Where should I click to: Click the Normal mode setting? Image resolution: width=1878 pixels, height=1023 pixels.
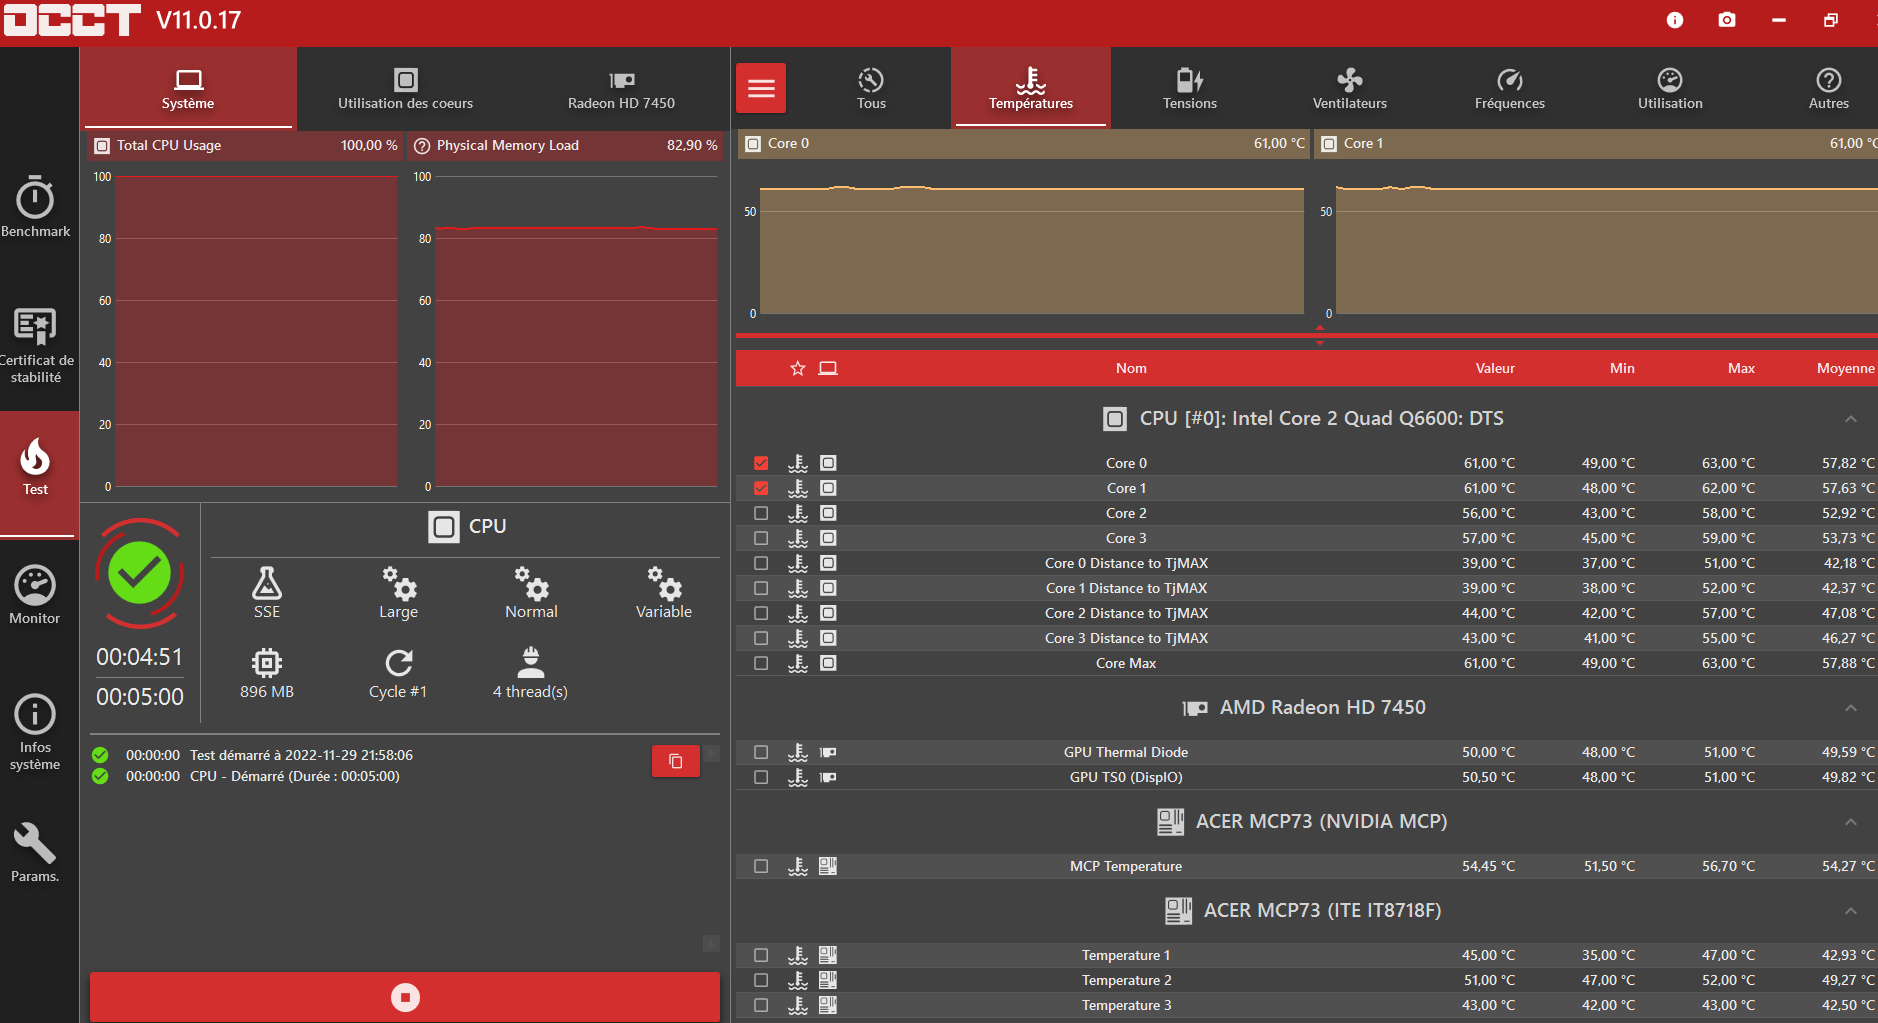[x=531, y=593]
